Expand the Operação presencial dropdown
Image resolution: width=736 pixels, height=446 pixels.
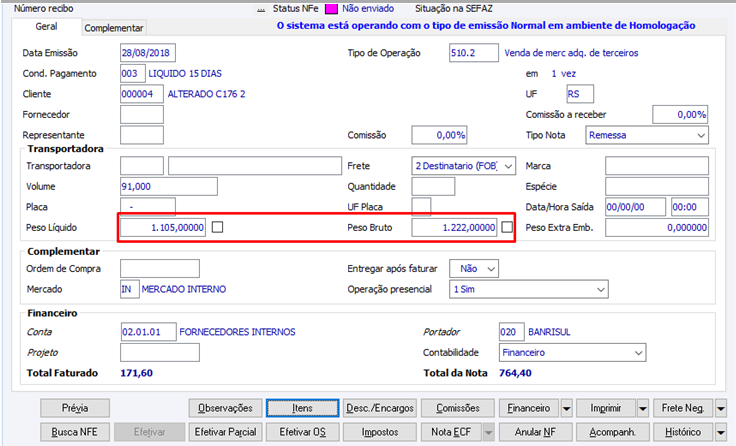point(529,289)
